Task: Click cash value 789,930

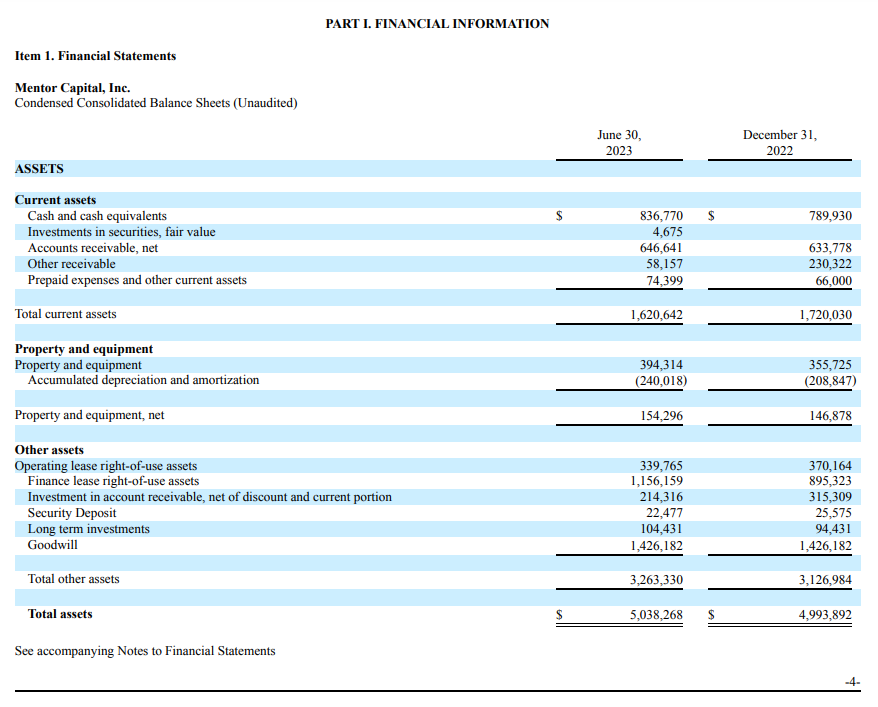Action: pyautogui.click(x=830, y=216)
